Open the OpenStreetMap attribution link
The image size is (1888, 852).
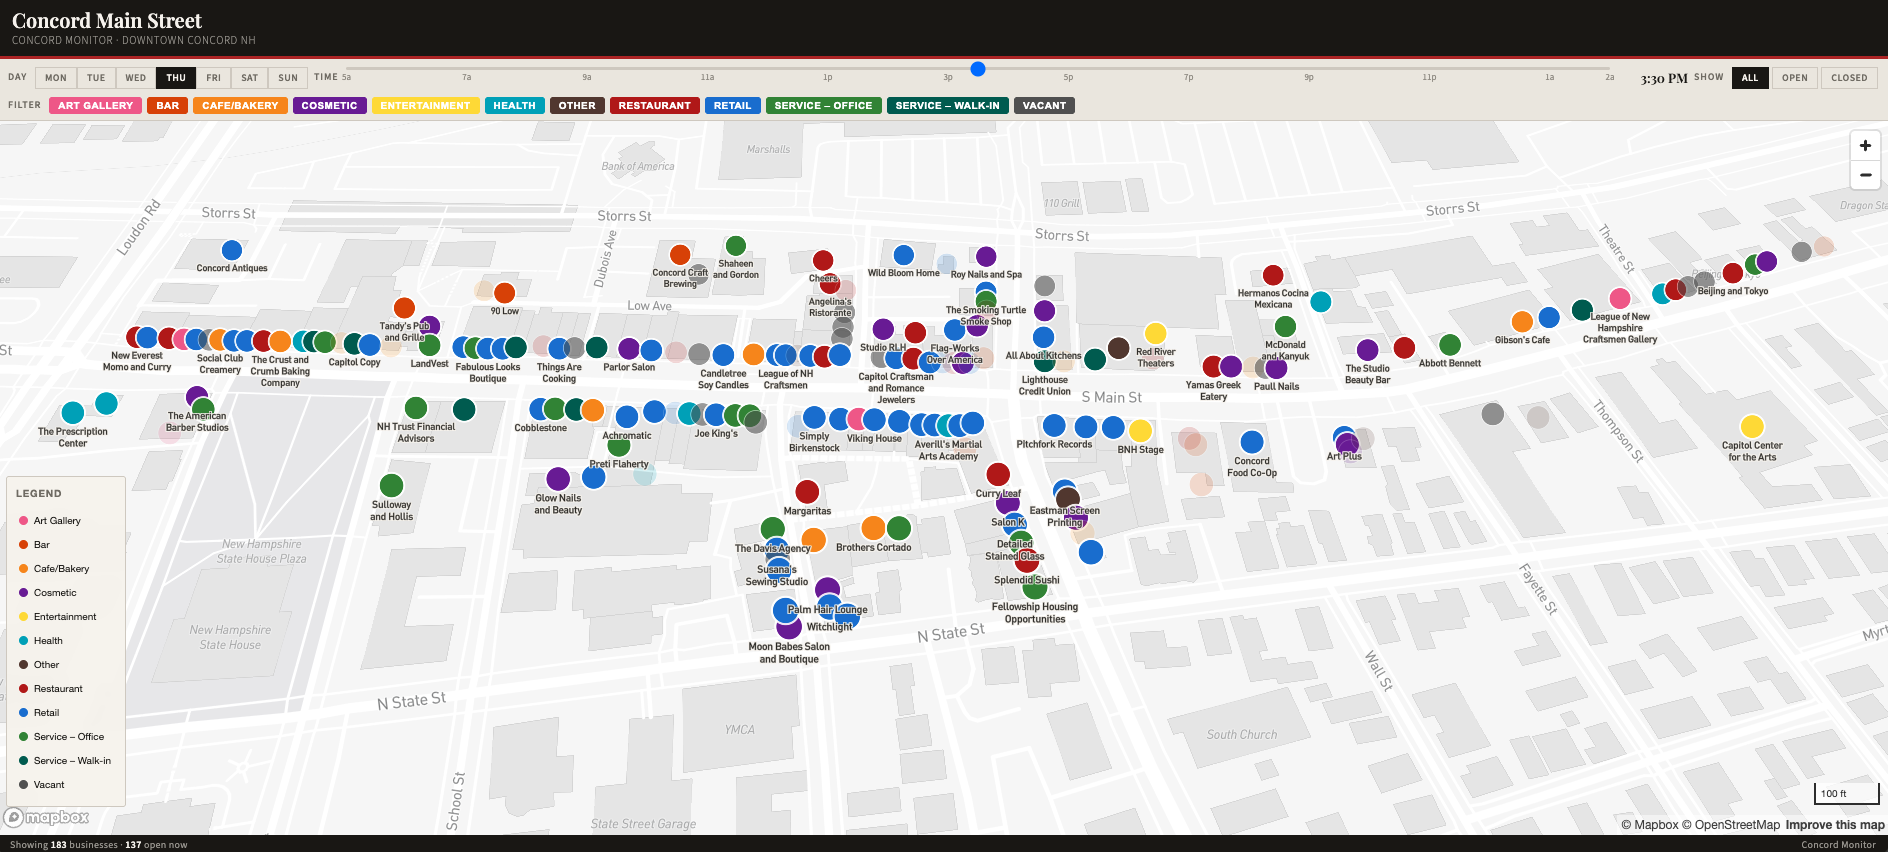pyautogui.click(x=1731, y=825)
